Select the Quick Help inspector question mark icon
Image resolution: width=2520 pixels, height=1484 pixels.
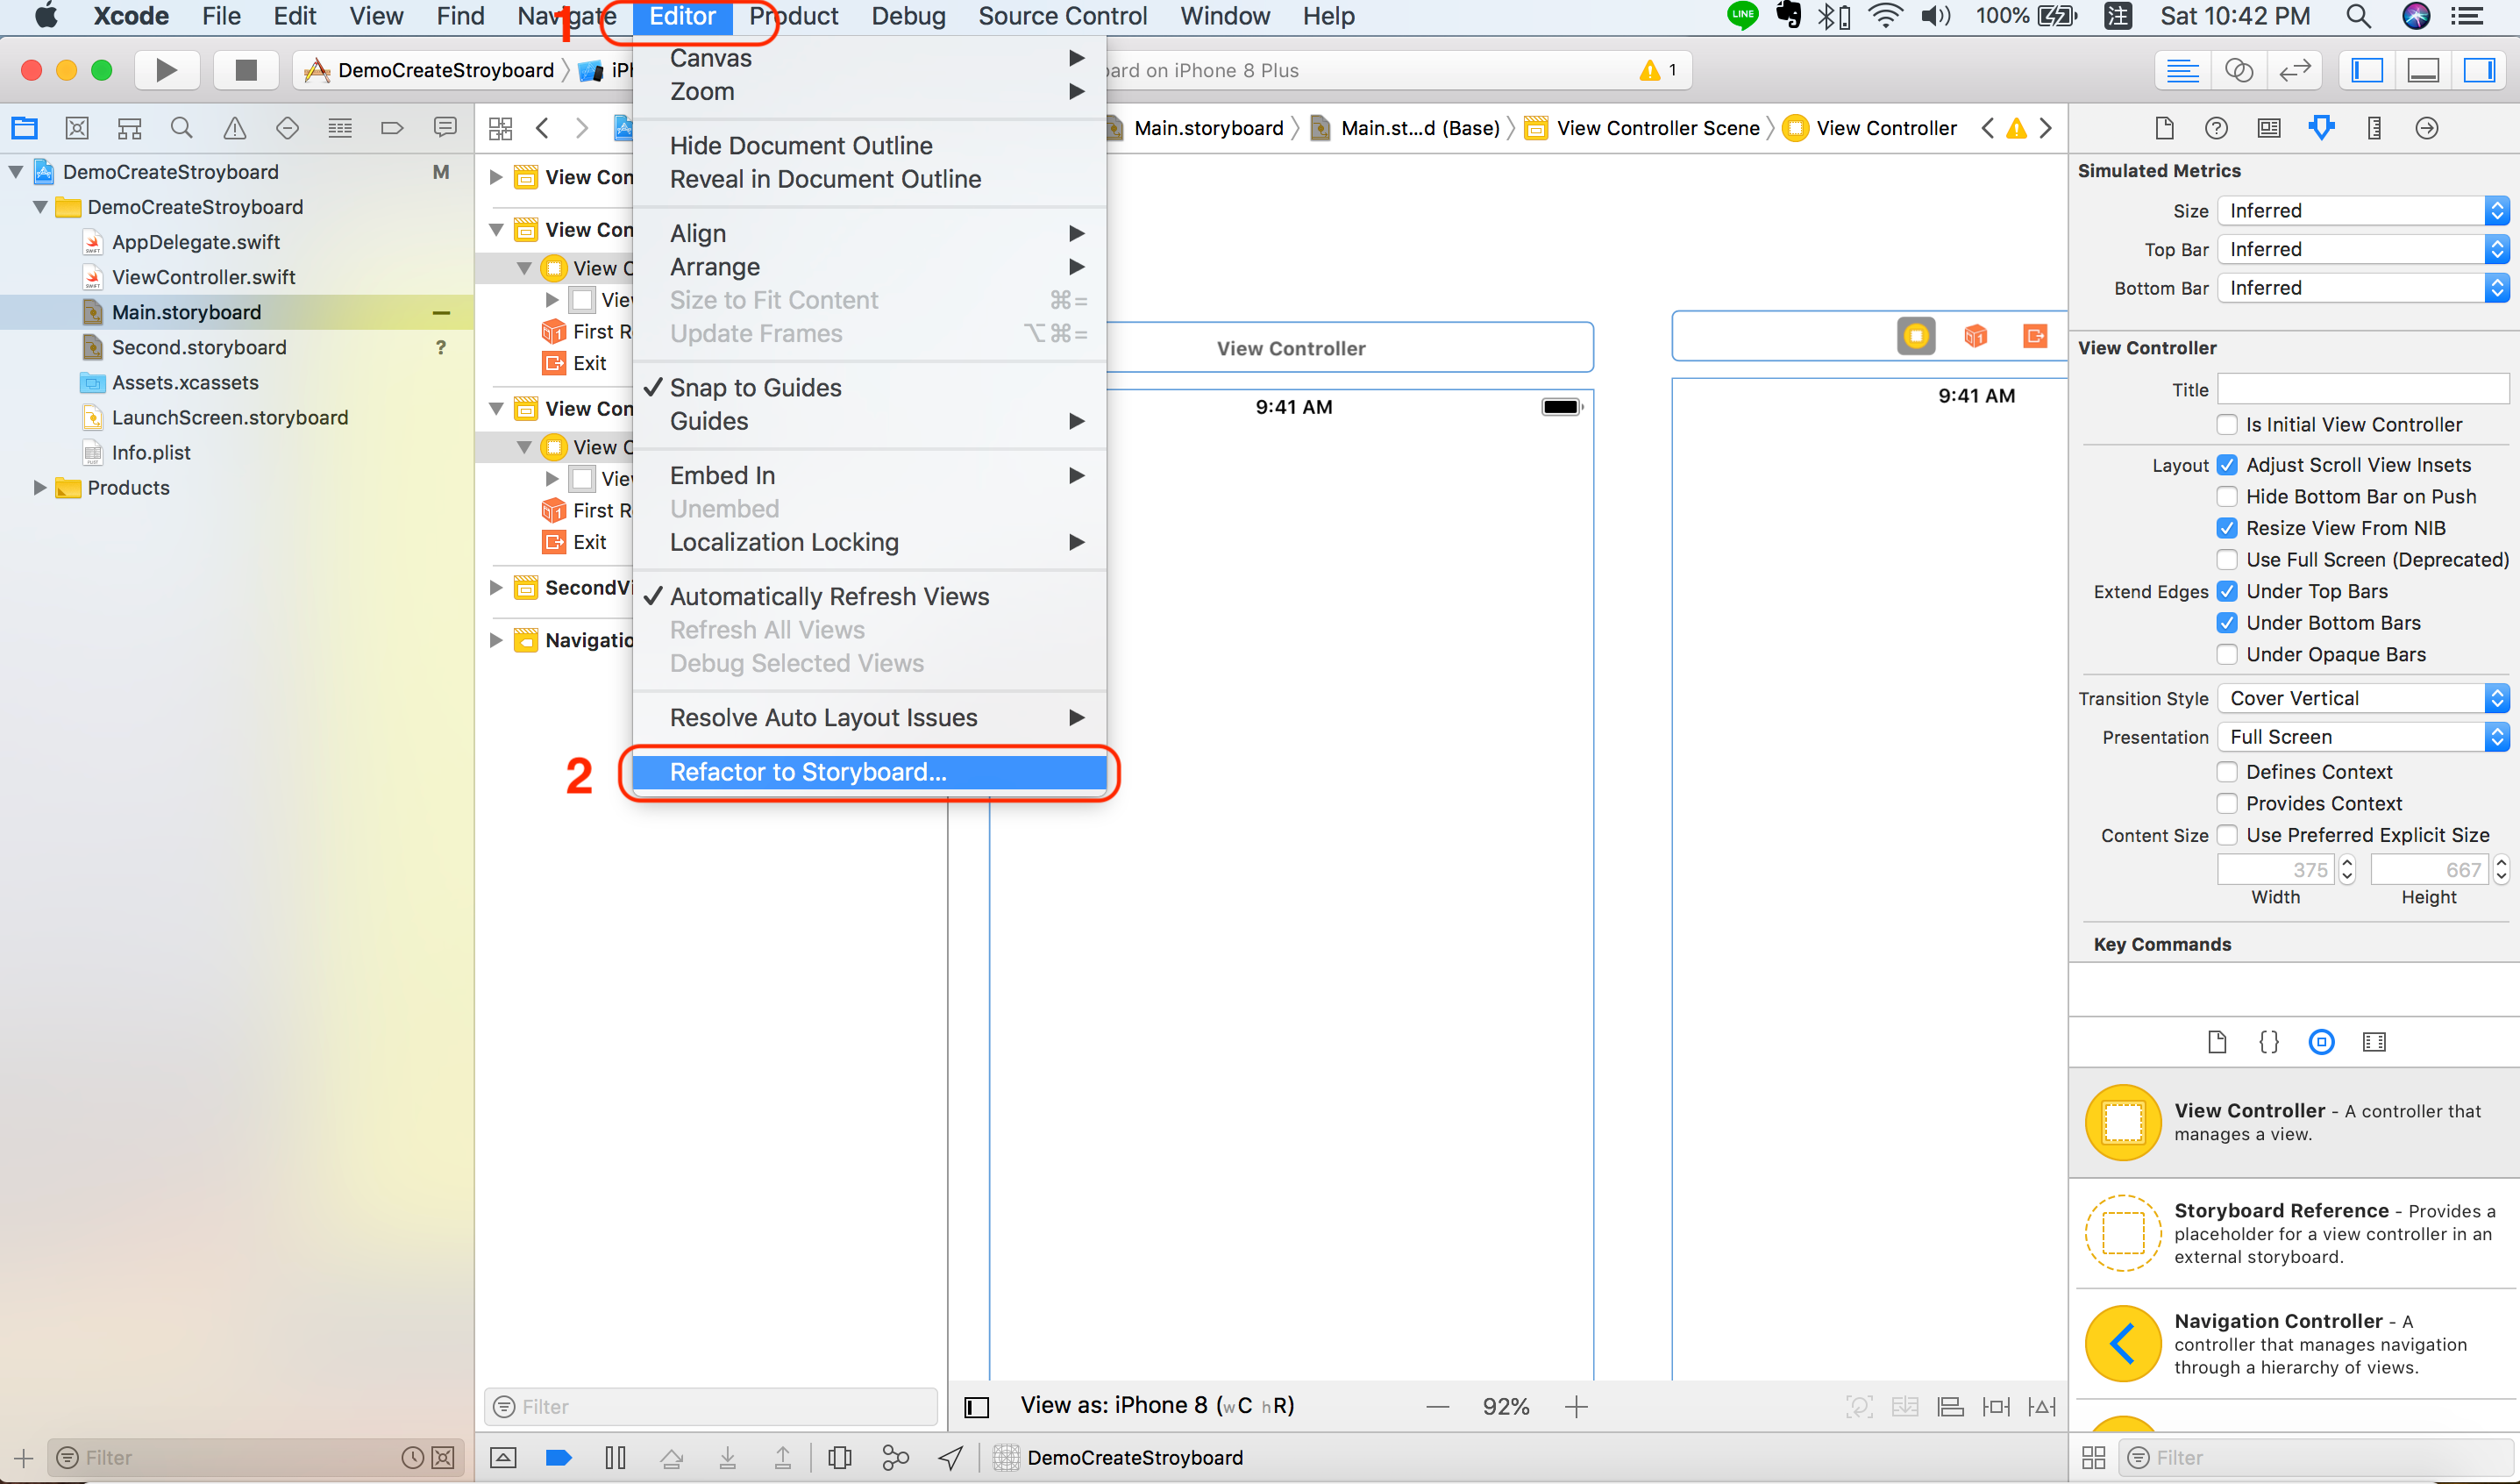(x=2218, y=128)
